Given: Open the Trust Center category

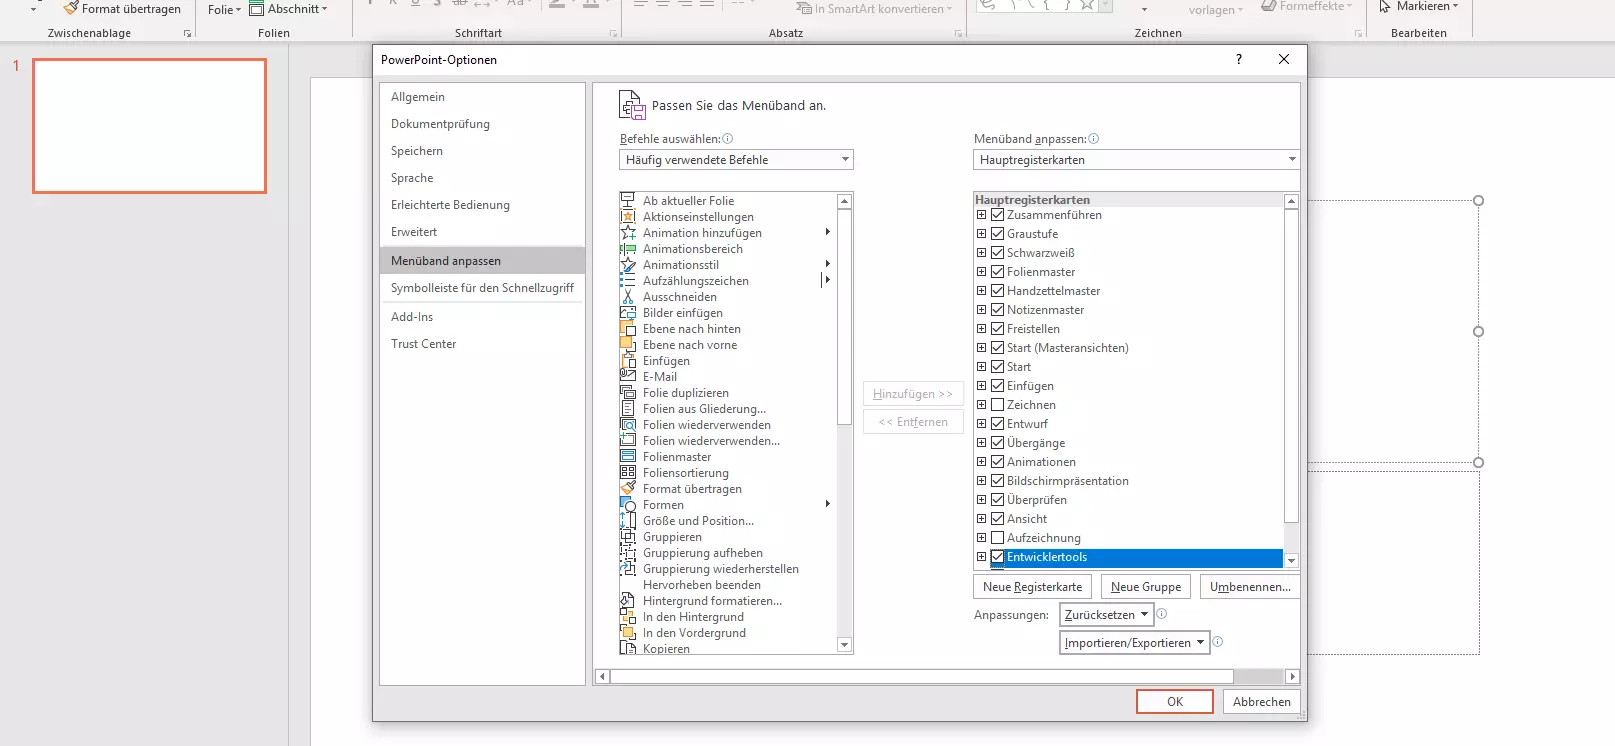Looking at the screenshot, I should point(482,344).
